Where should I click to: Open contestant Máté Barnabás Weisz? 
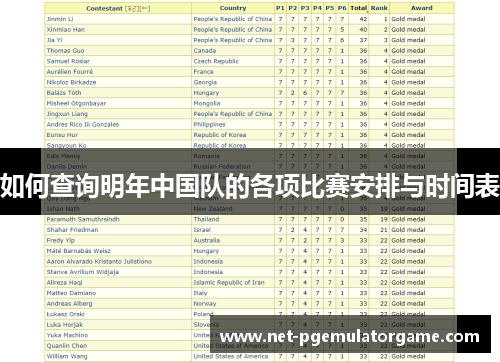pyautogui.click(x=79, y=251)
